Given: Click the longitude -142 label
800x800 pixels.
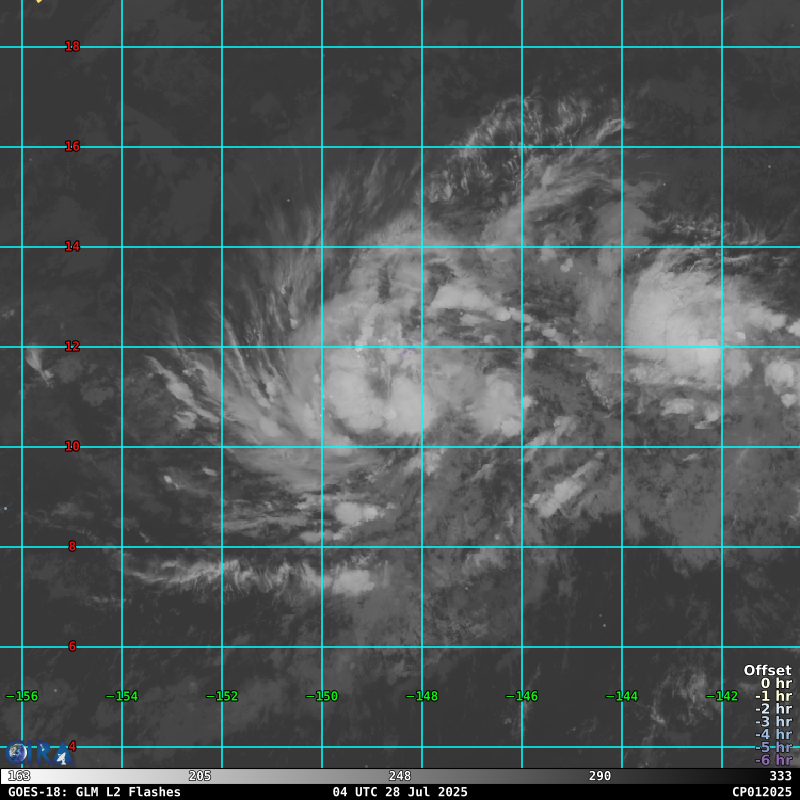Looking at the screenshot, I should (x=722, y=696).
